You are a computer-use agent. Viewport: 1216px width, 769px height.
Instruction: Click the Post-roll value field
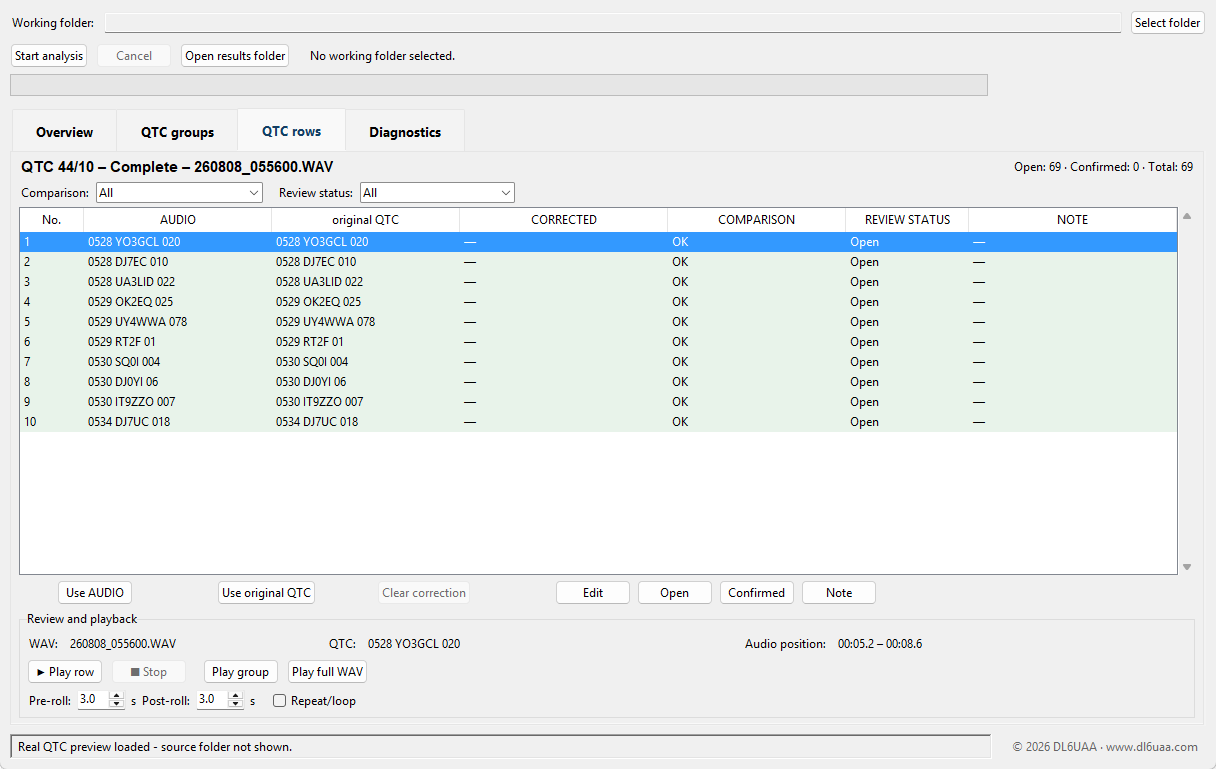(212, 700)
